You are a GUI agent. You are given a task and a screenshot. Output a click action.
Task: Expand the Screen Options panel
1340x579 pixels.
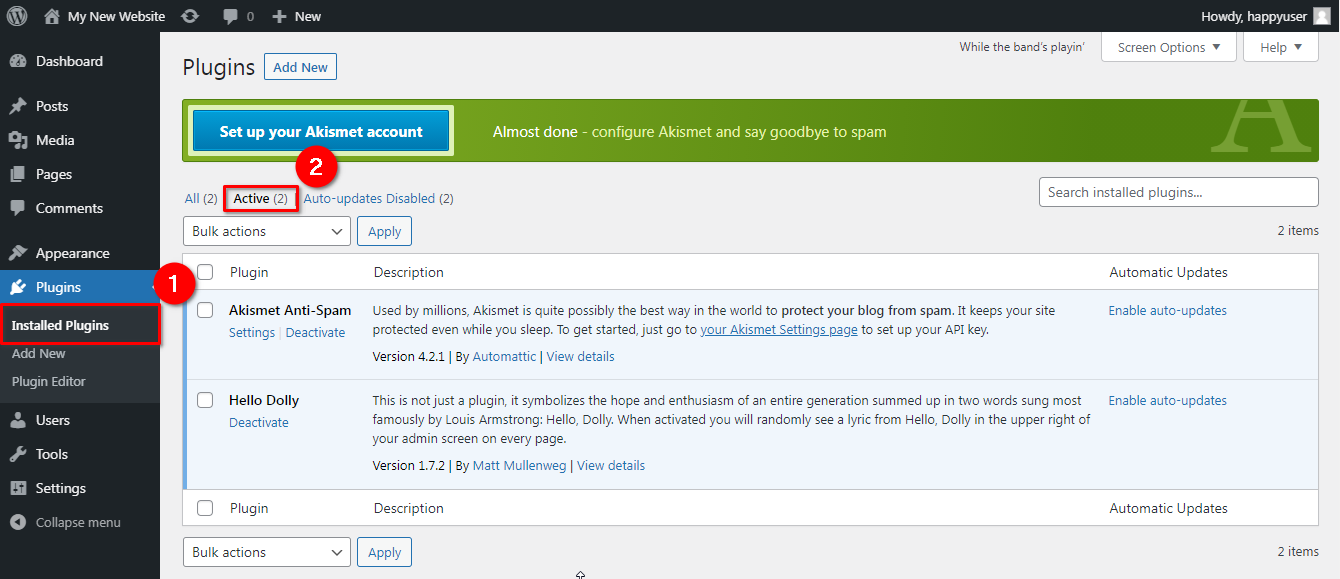tap(1169, 47)
